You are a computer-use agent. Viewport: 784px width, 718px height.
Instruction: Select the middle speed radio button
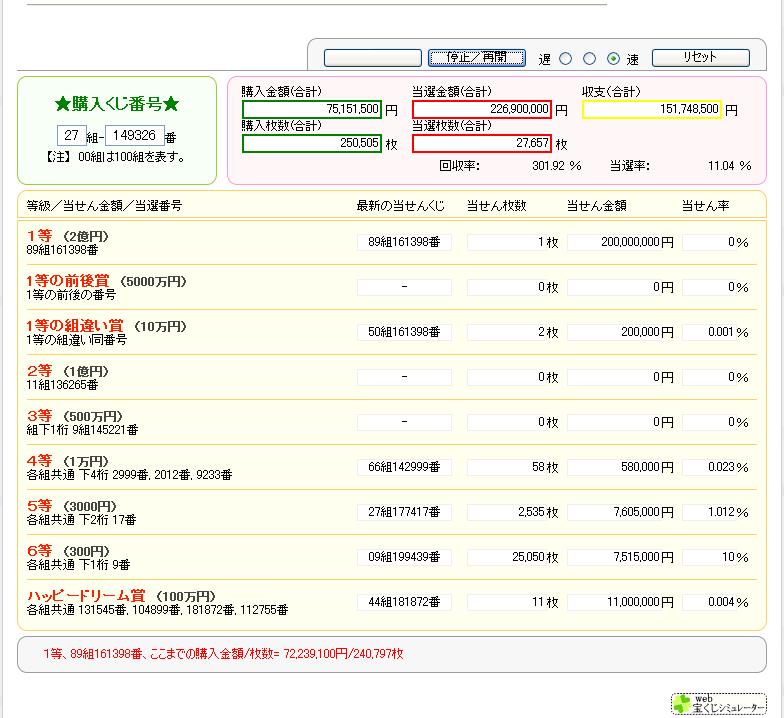click(590, 58)
